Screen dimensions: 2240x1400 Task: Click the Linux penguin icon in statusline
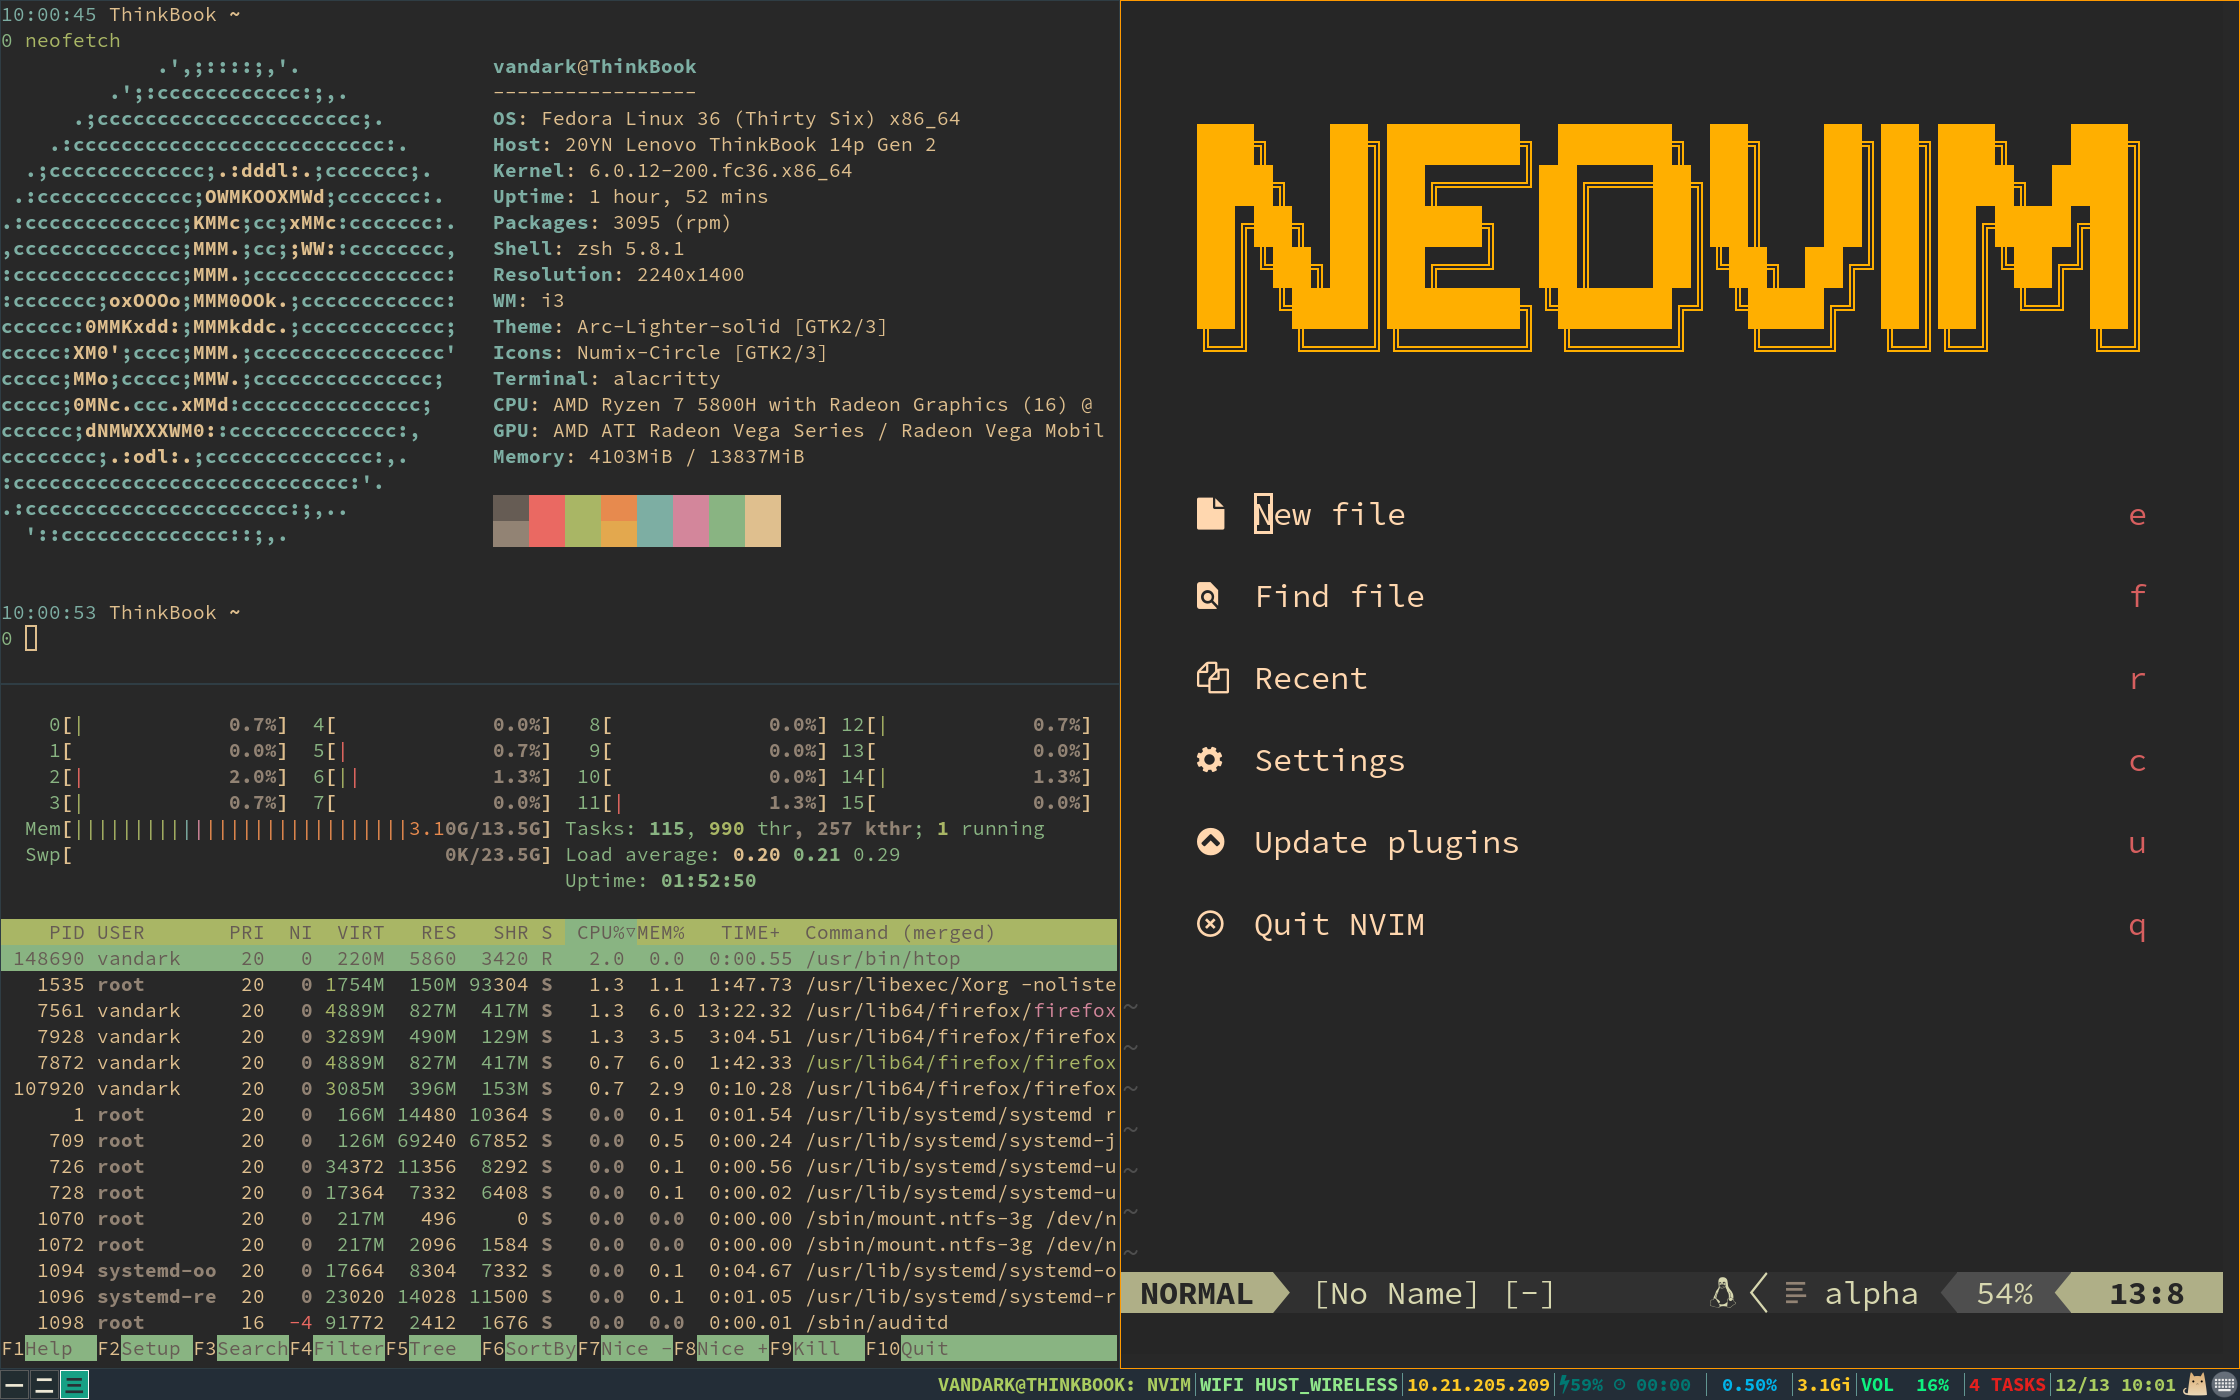pyautogui.click(x=1722, y=1293)
